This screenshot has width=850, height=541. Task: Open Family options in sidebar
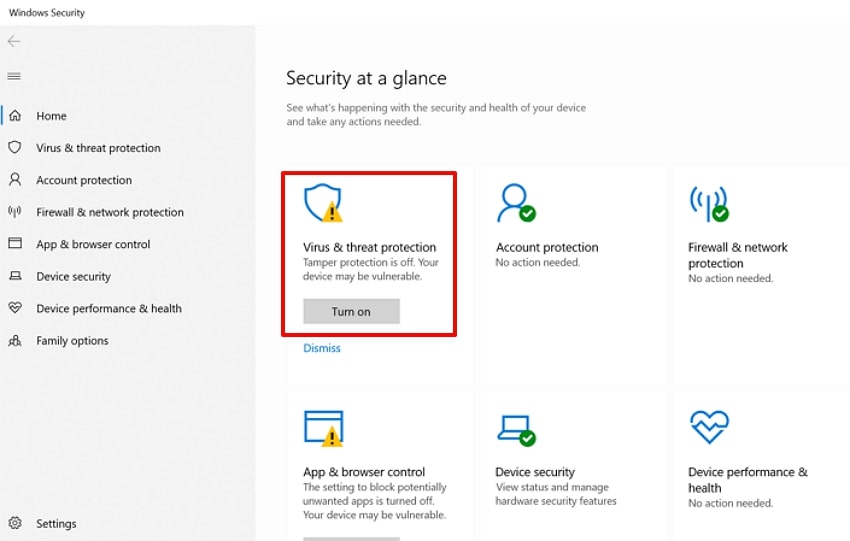click(72, 340)
